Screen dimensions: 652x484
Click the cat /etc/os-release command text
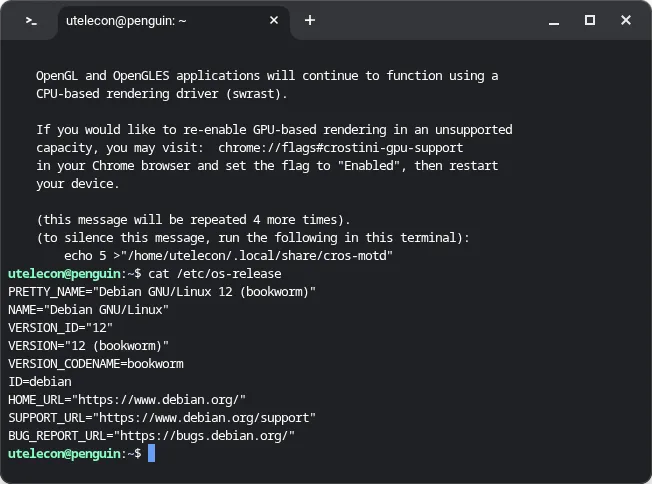pyautogui.click(x=215, y=274)
